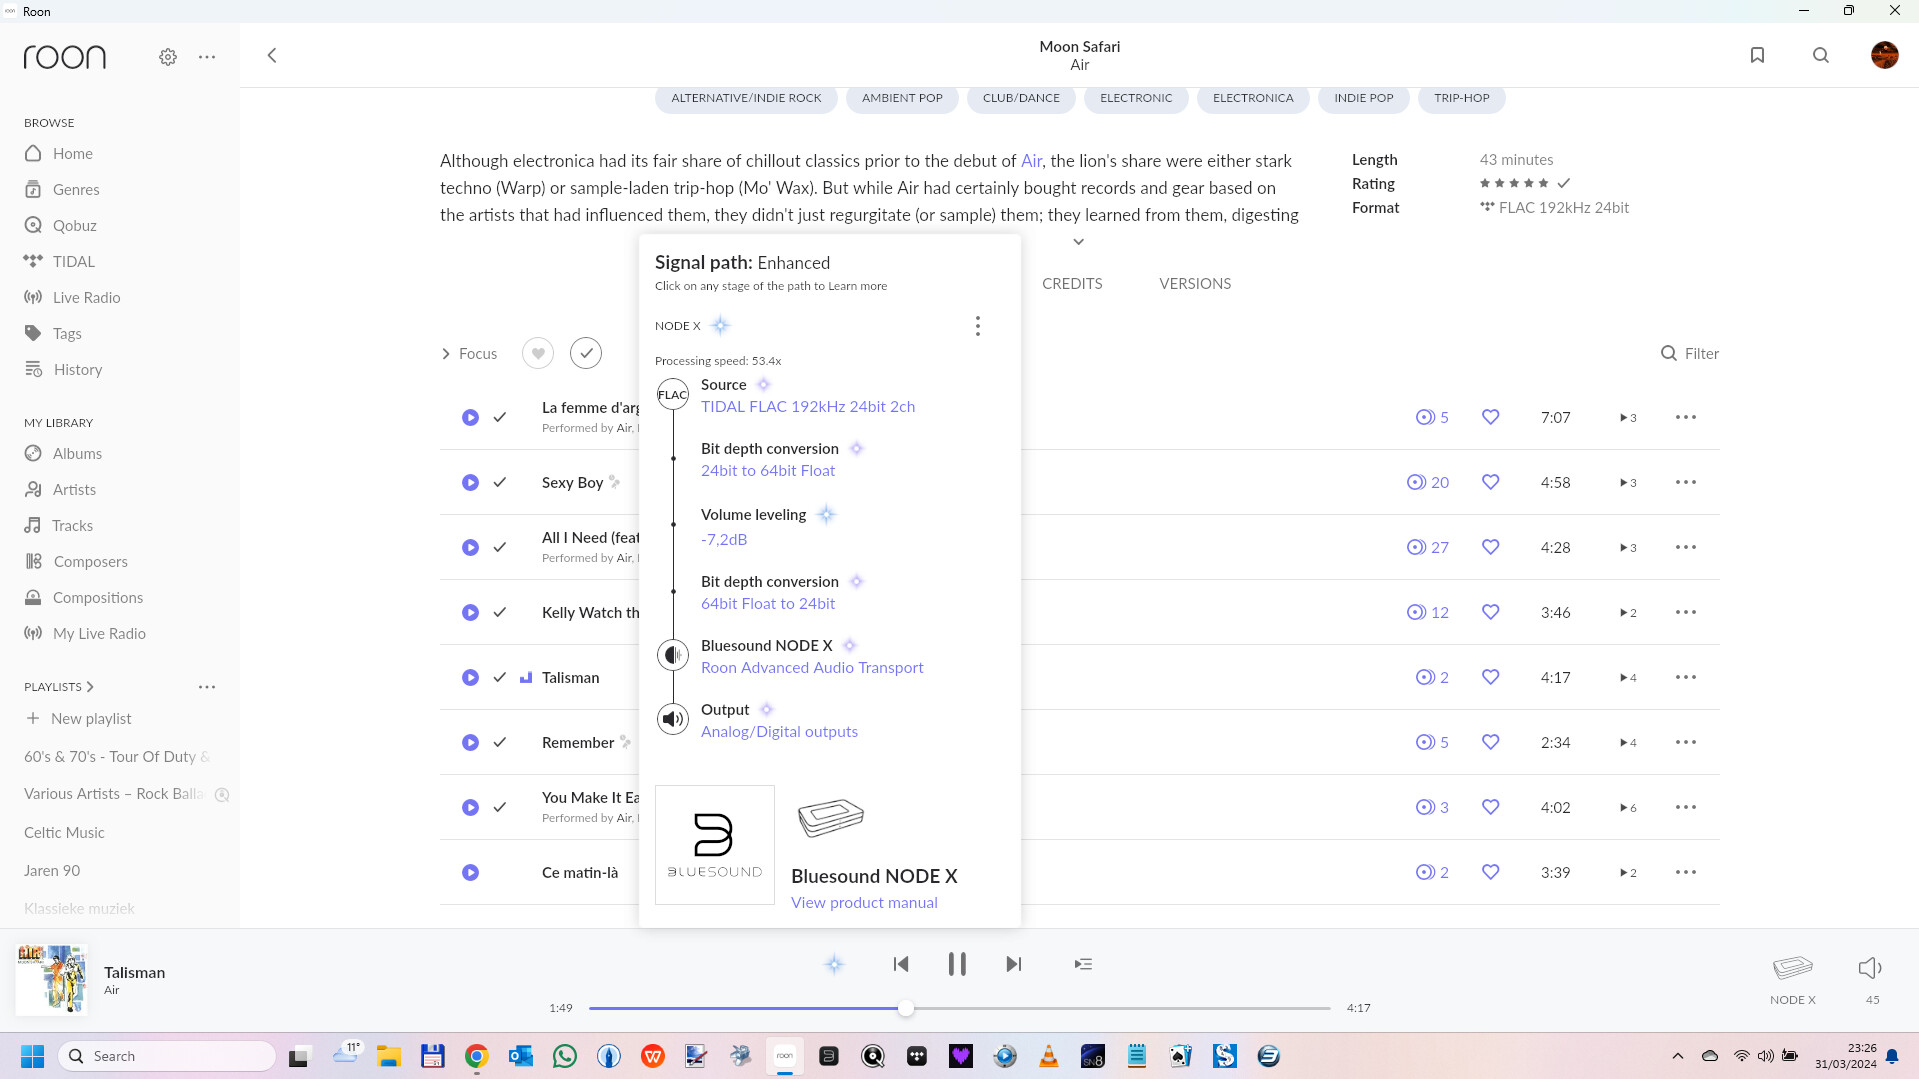The image size is (1919, 1079).
Task: Expand the Playlists section chevron
Action: tap(90, 687)
